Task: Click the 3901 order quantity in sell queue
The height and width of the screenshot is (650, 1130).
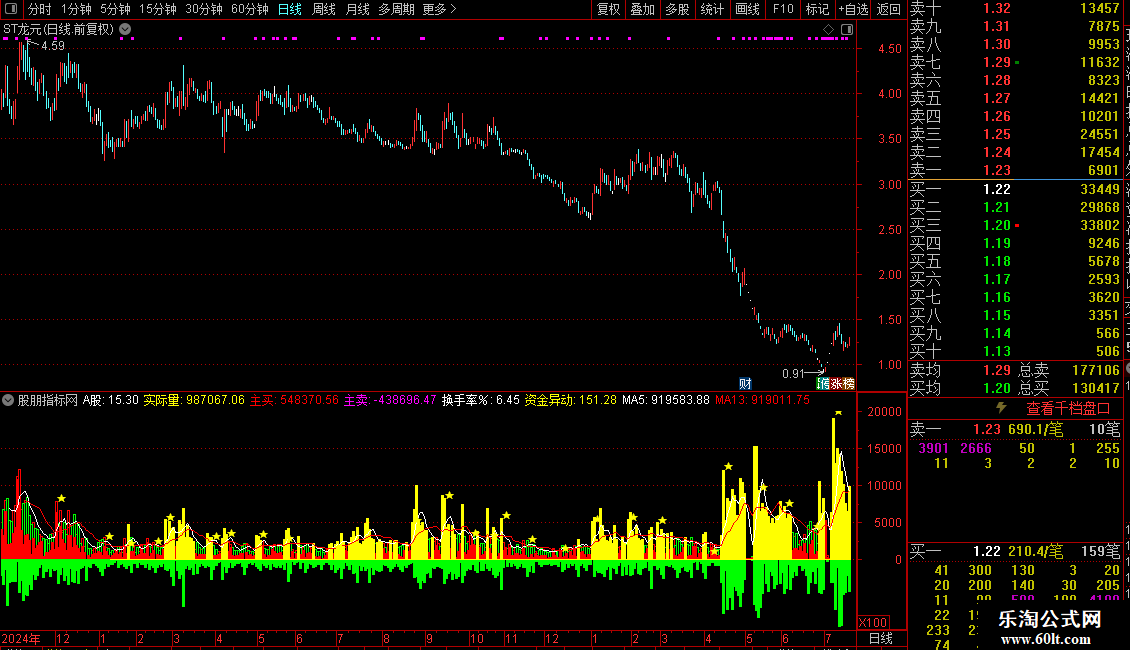Action: pos(933,449)
